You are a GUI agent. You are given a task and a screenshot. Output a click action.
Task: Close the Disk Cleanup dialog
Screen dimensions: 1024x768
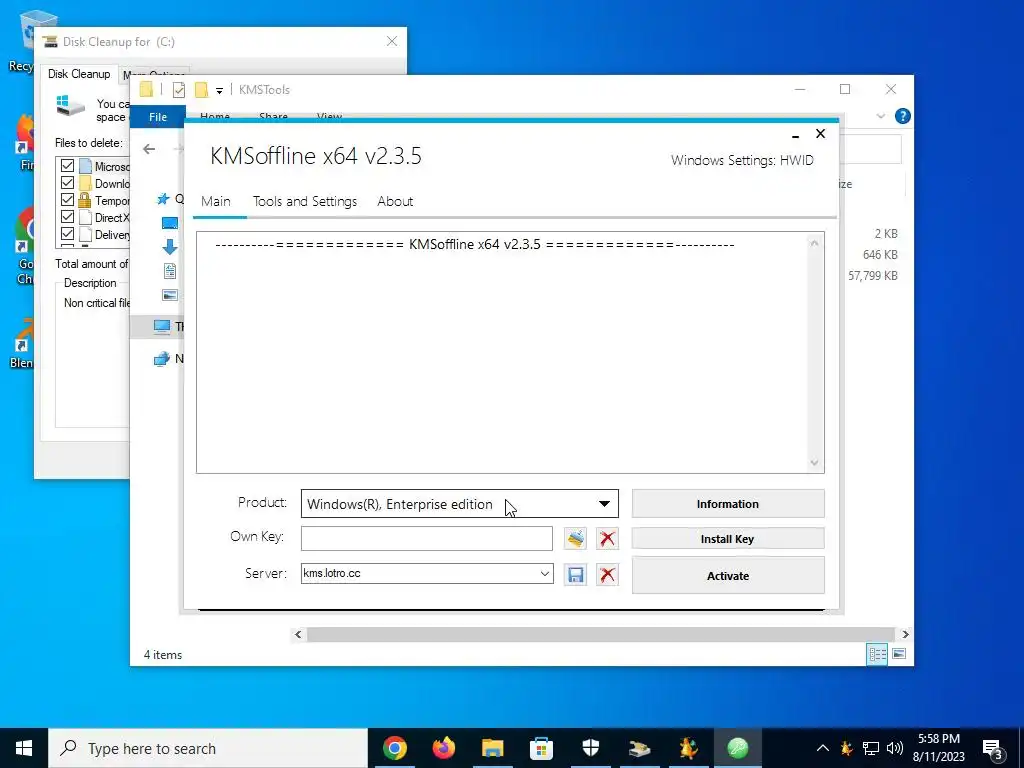click(392, 41)
